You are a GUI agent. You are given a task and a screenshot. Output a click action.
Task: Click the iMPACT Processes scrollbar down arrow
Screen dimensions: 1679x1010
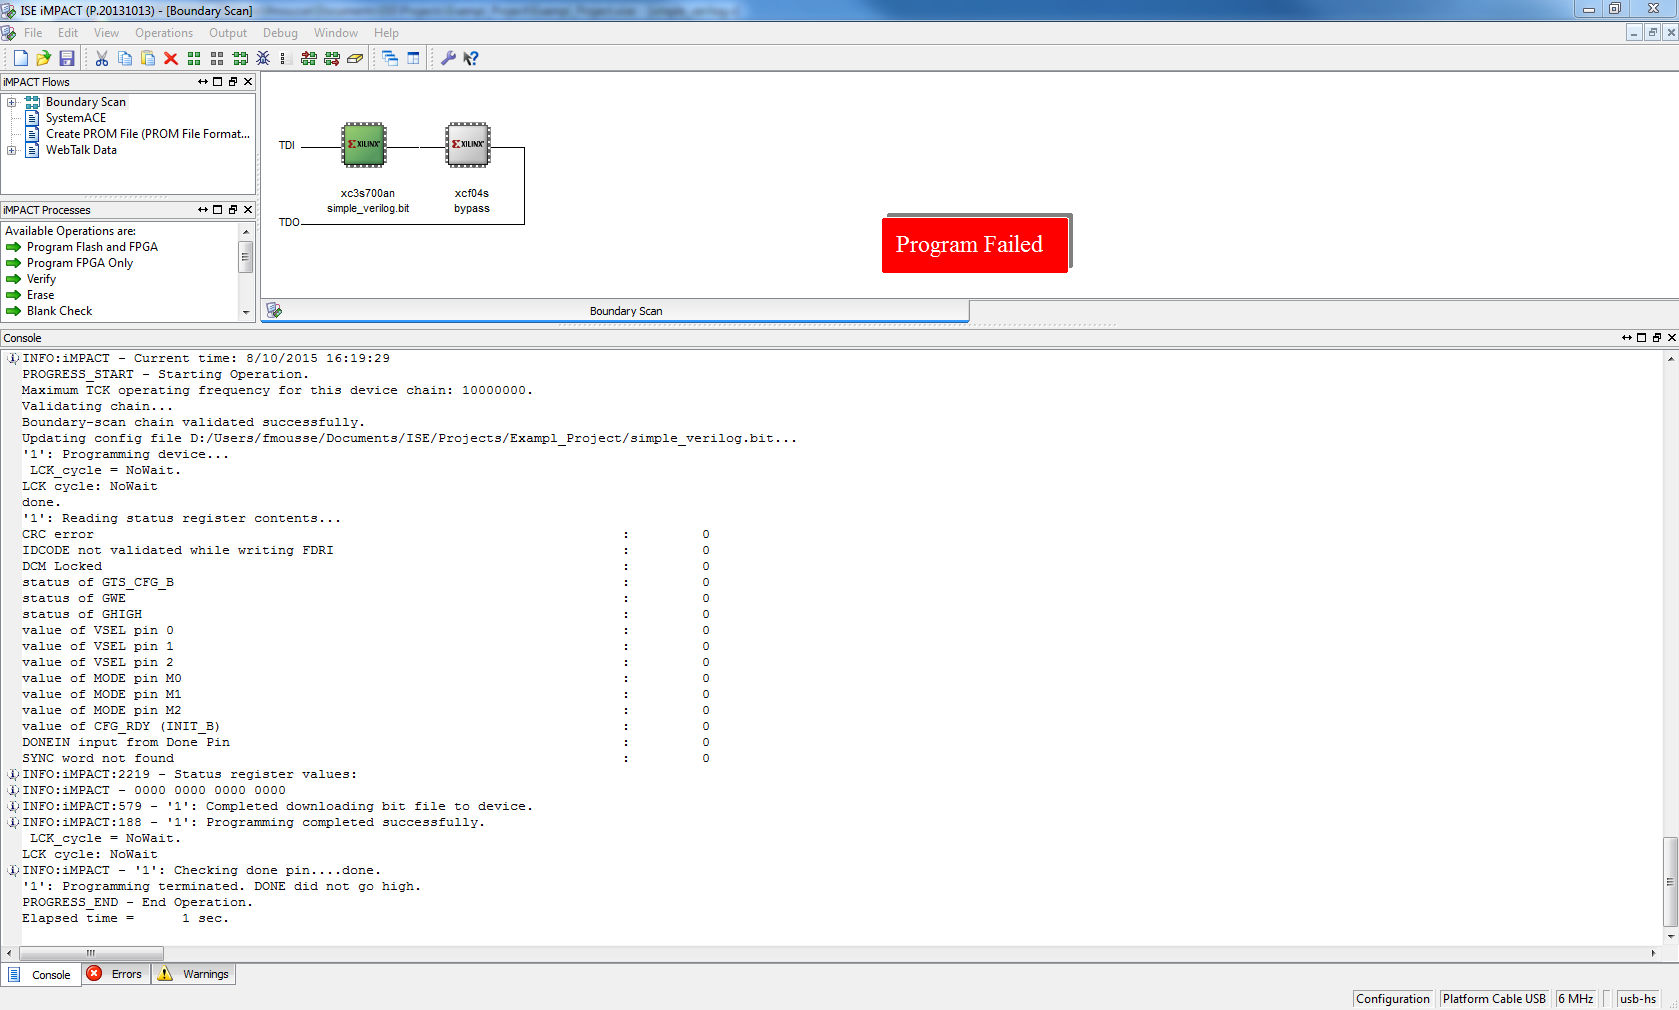point(246,313)
